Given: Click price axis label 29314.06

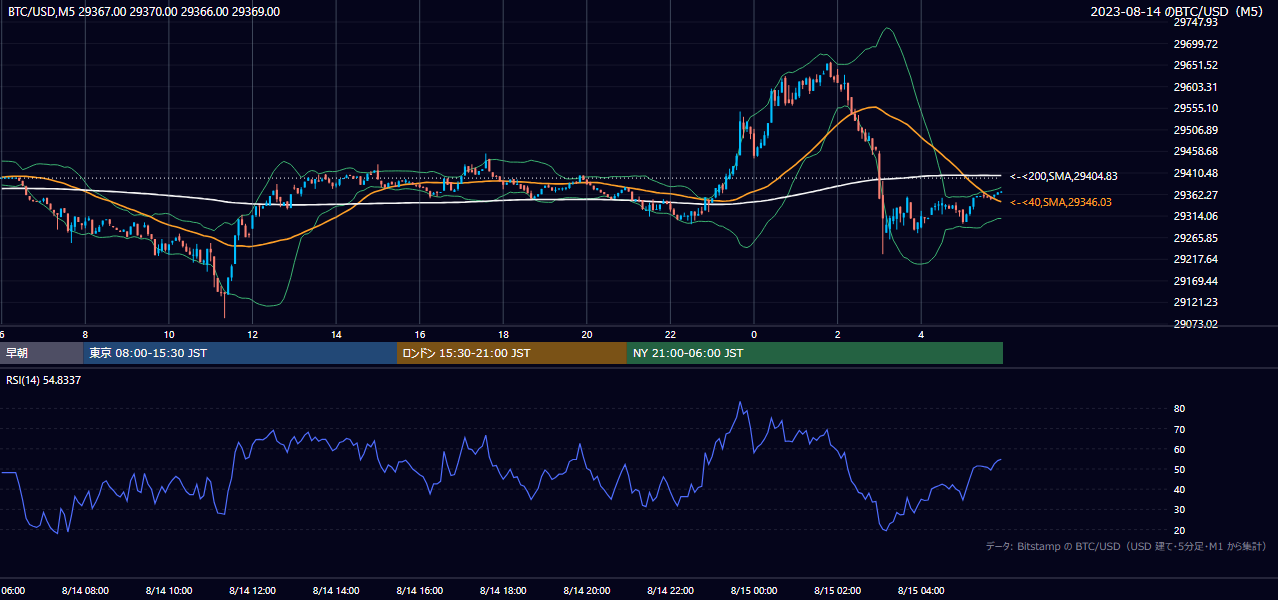Looking at the screenshot, I should [x=1195, y=216].
